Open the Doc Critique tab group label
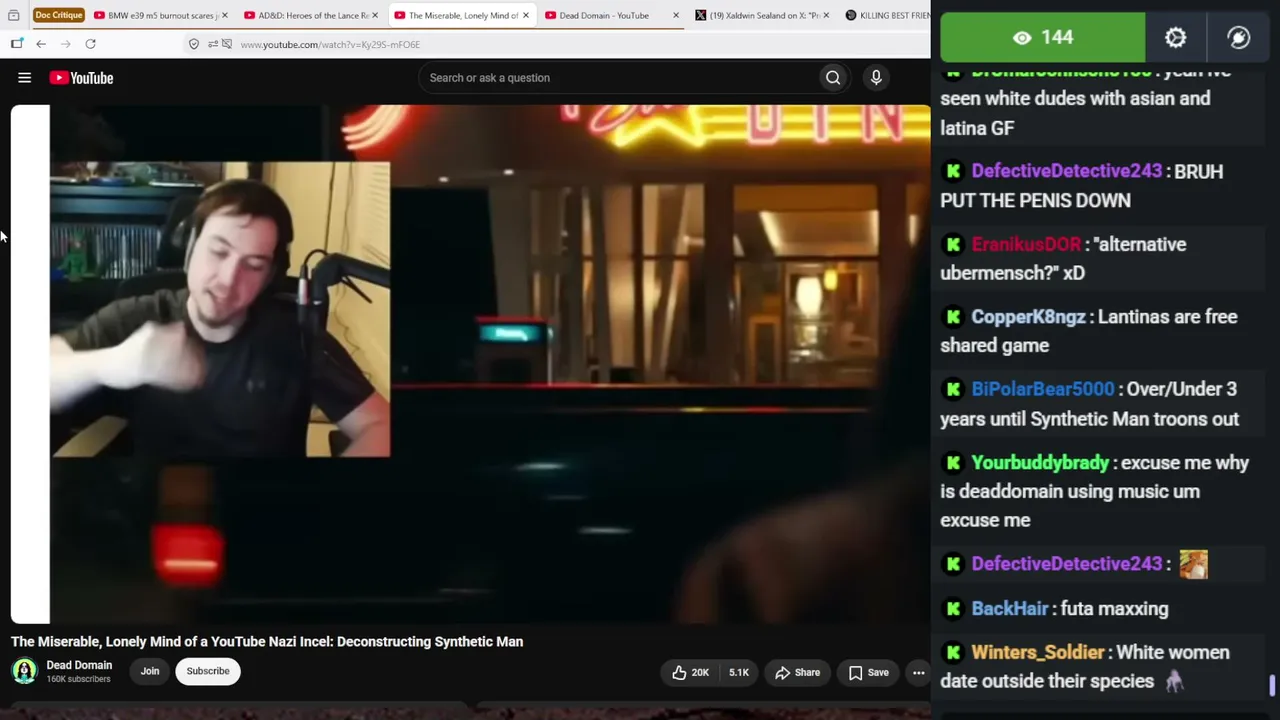Screen dimensions: 1280x720 point(59,15)
